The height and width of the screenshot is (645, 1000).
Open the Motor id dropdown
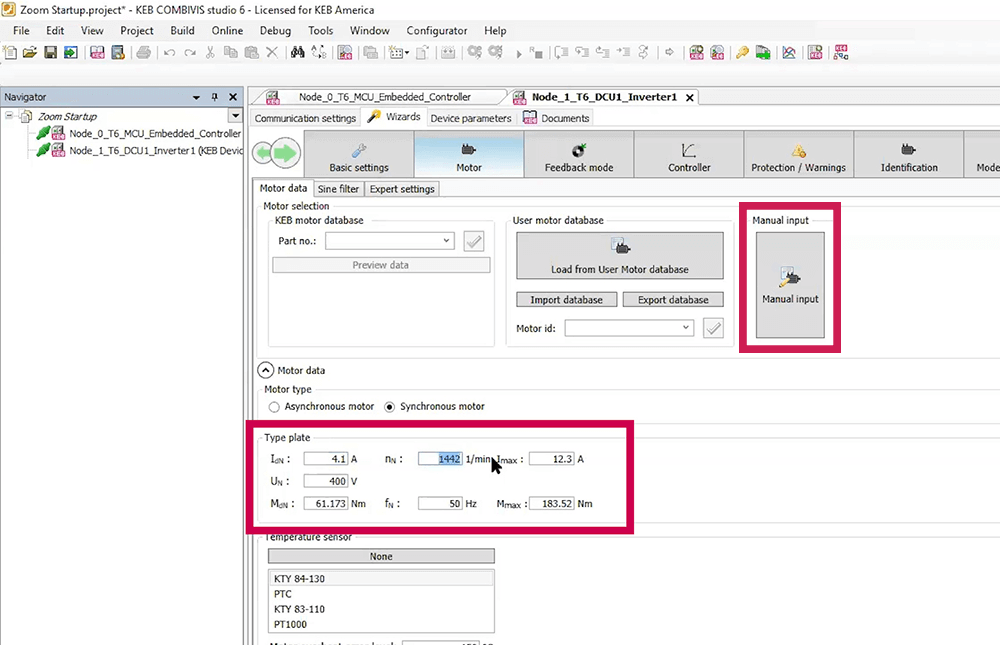click(x=686, y=328)
